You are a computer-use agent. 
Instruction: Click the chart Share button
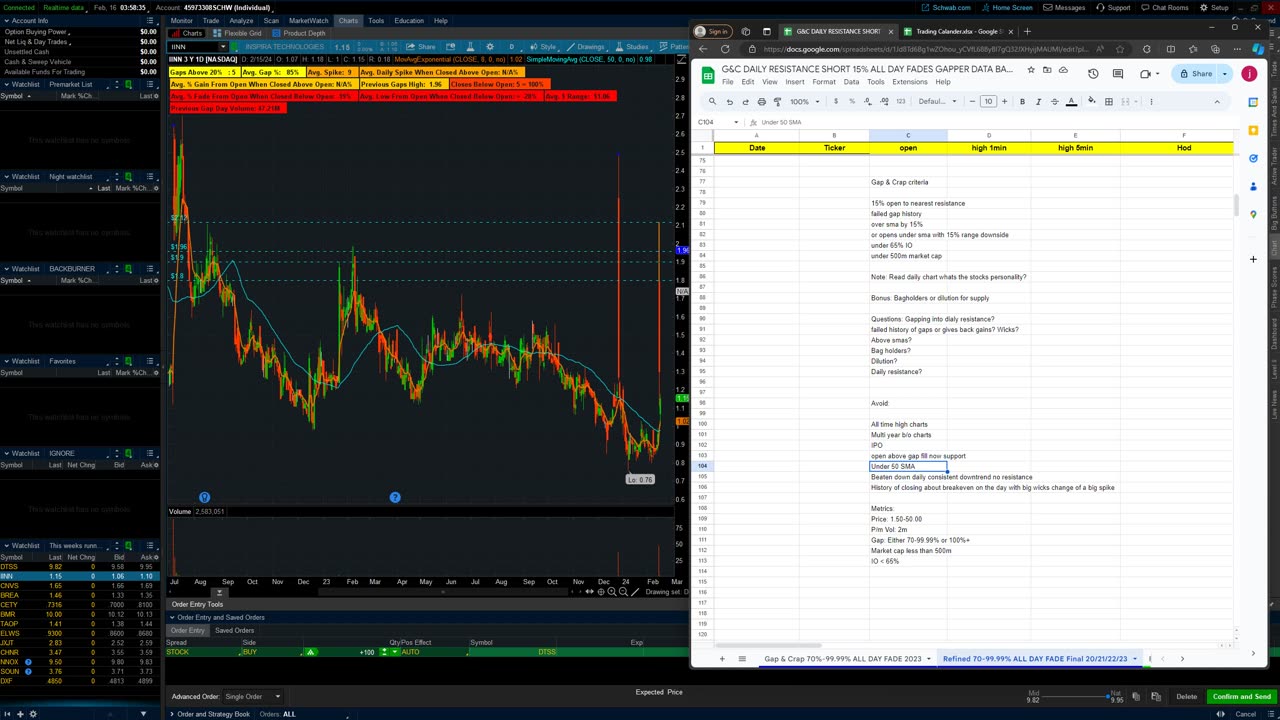click(x=421, y=47)
